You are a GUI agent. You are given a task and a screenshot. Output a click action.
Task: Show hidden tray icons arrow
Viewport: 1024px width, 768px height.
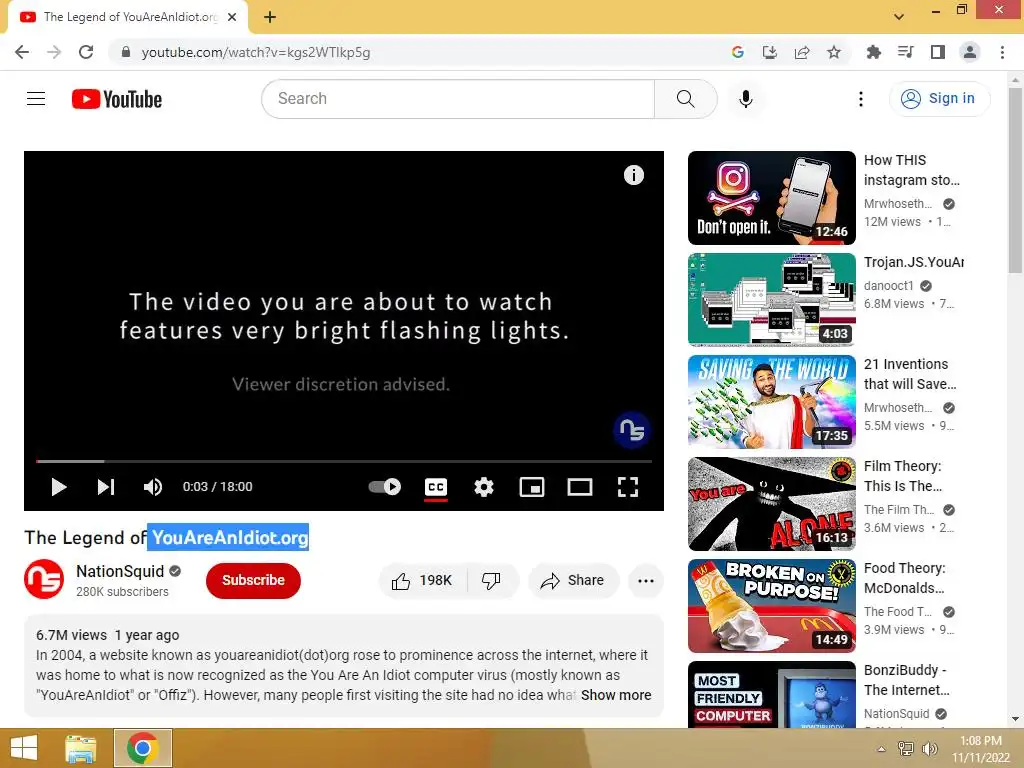(x=881, y=748)
